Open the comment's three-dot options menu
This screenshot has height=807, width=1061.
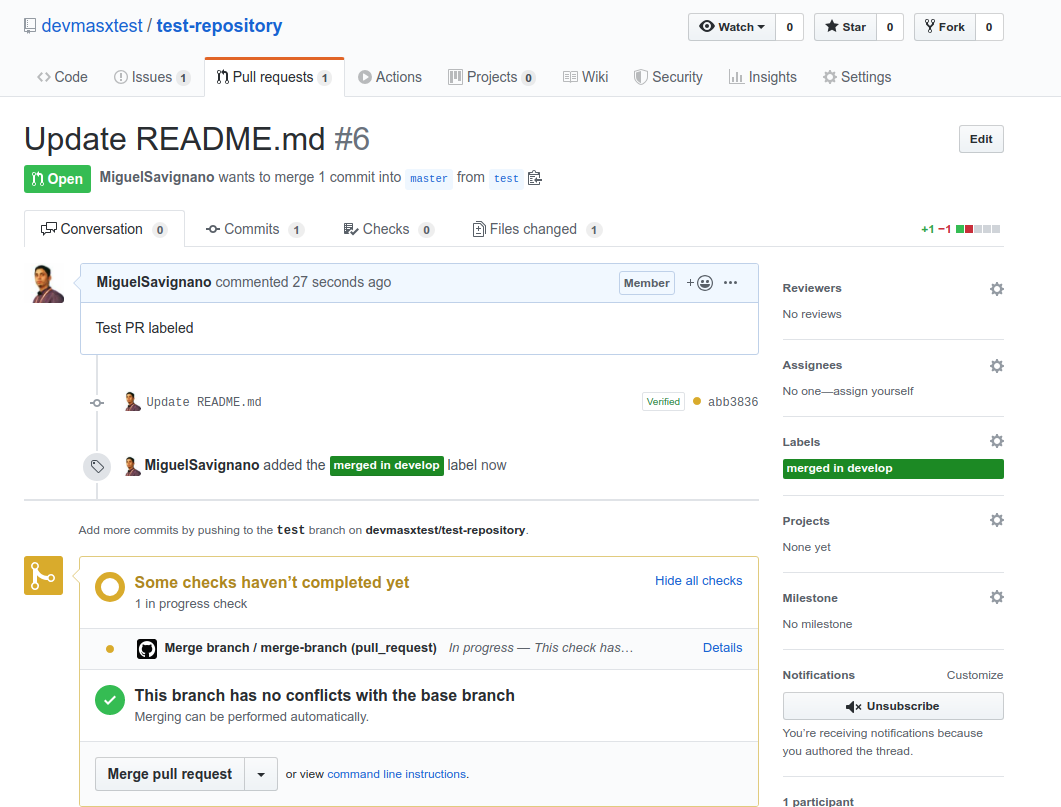730,283
